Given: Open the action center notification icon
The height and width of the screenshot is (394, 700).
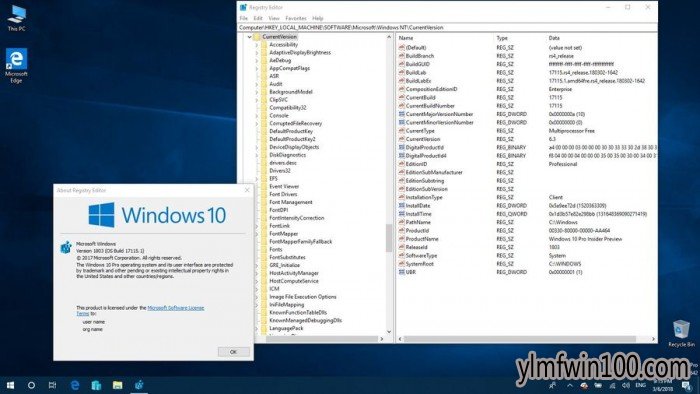Looking at the screenshot, I should [686, 385].
